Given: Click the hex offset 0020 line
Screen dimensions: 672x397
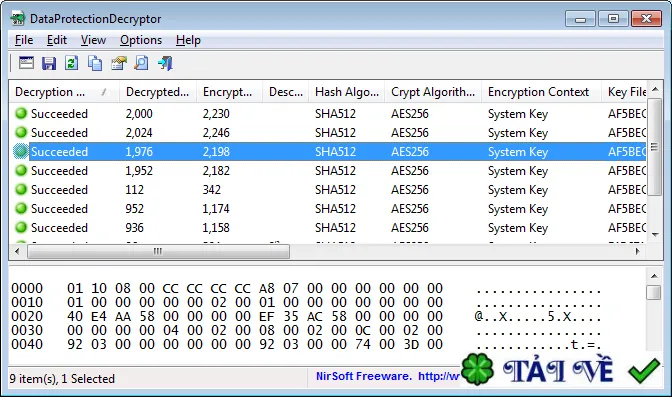Looking at the screenshot, I should click(x=306, y=316).
